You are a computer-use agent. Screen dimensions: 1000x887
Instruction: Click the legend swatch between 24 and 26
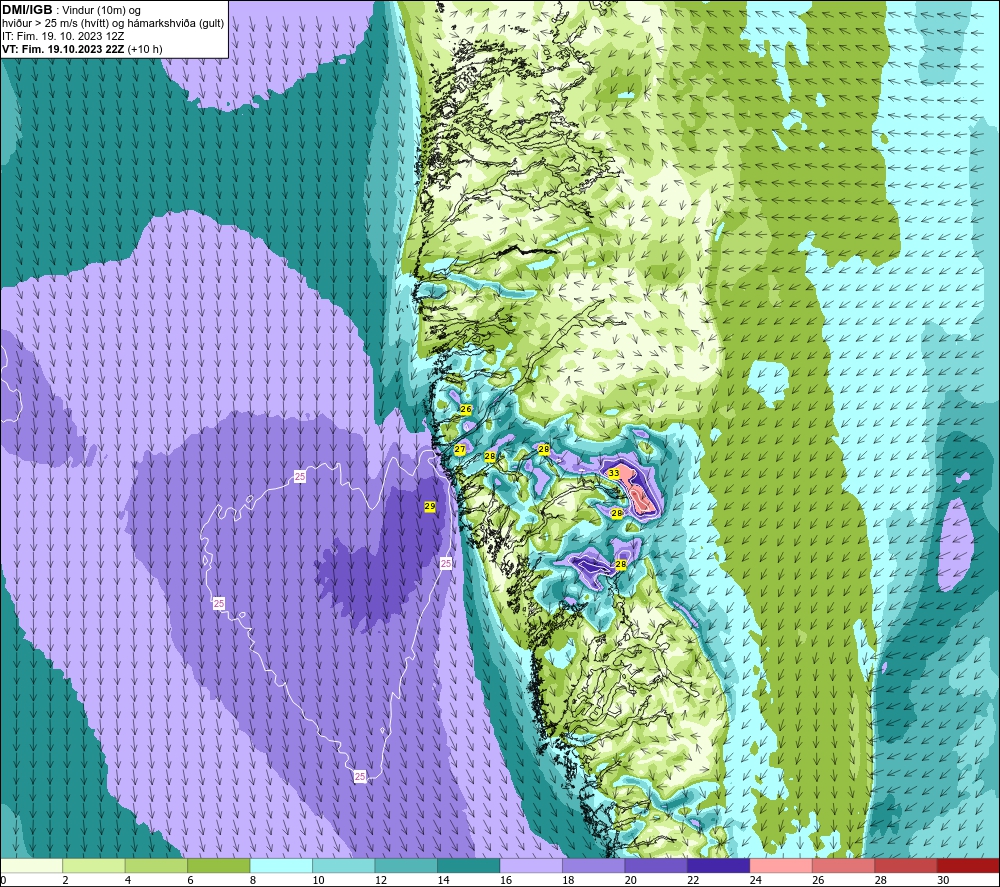(x=781, y=865)
